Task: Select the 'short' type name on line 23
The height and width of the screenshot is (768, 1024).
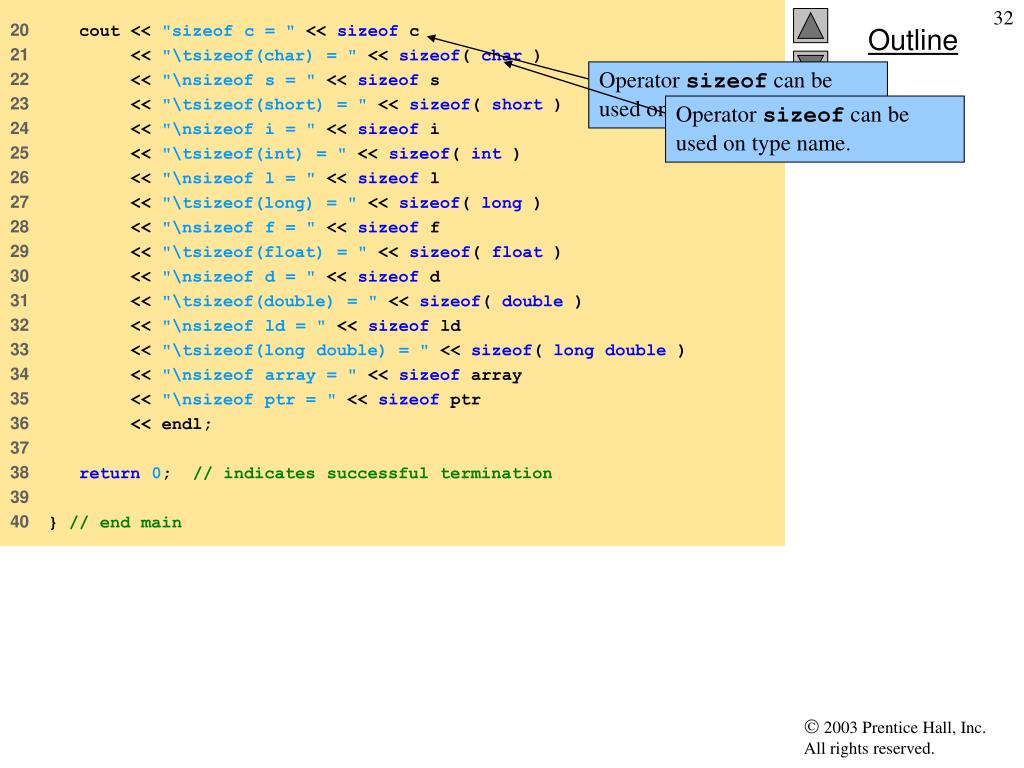Action: [517, 104]
